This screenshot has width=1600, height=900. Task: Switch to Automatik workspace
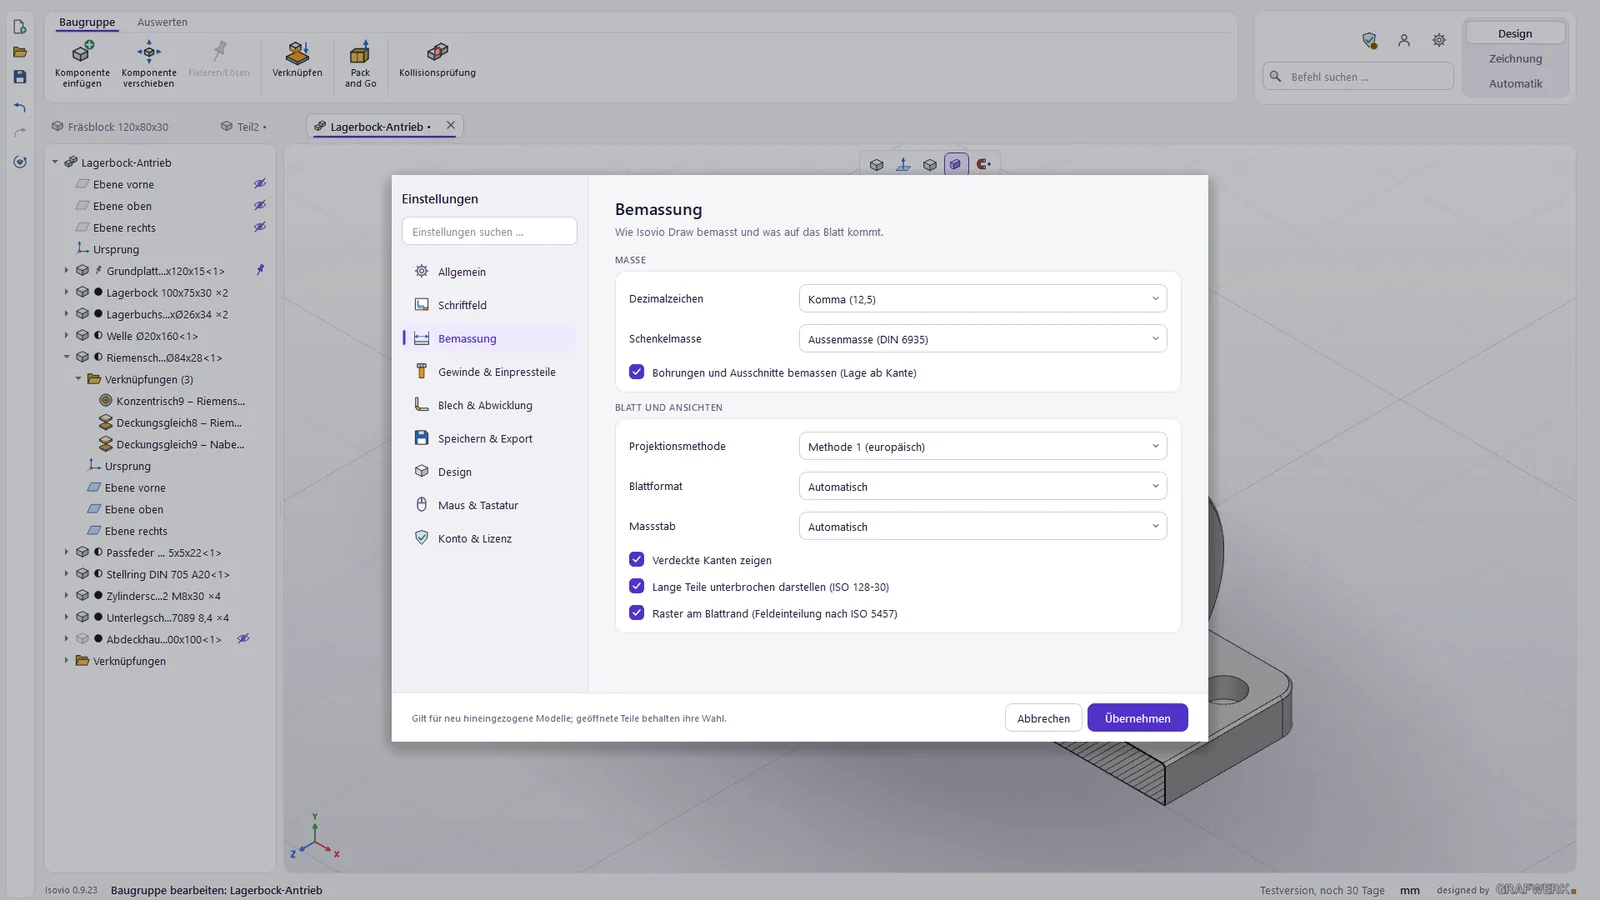[x=1515, y=84]
